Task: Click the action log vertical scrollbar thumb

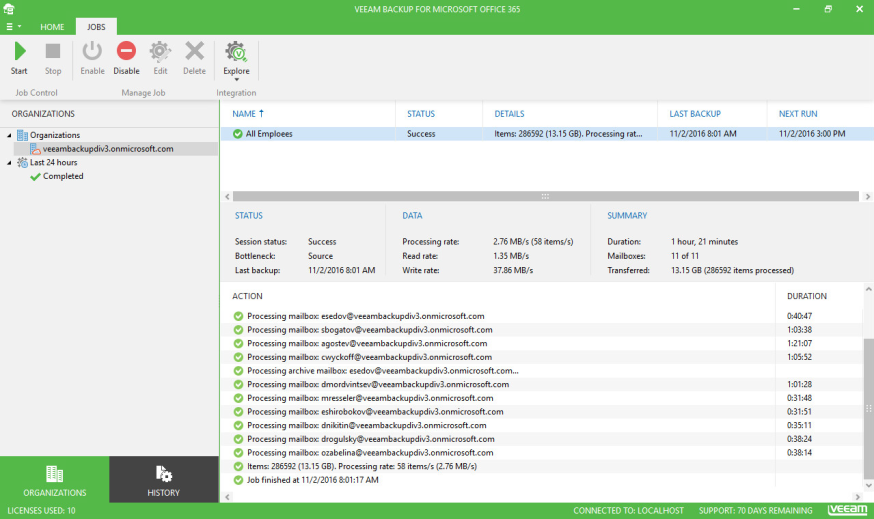Action: tap(868, 408)
